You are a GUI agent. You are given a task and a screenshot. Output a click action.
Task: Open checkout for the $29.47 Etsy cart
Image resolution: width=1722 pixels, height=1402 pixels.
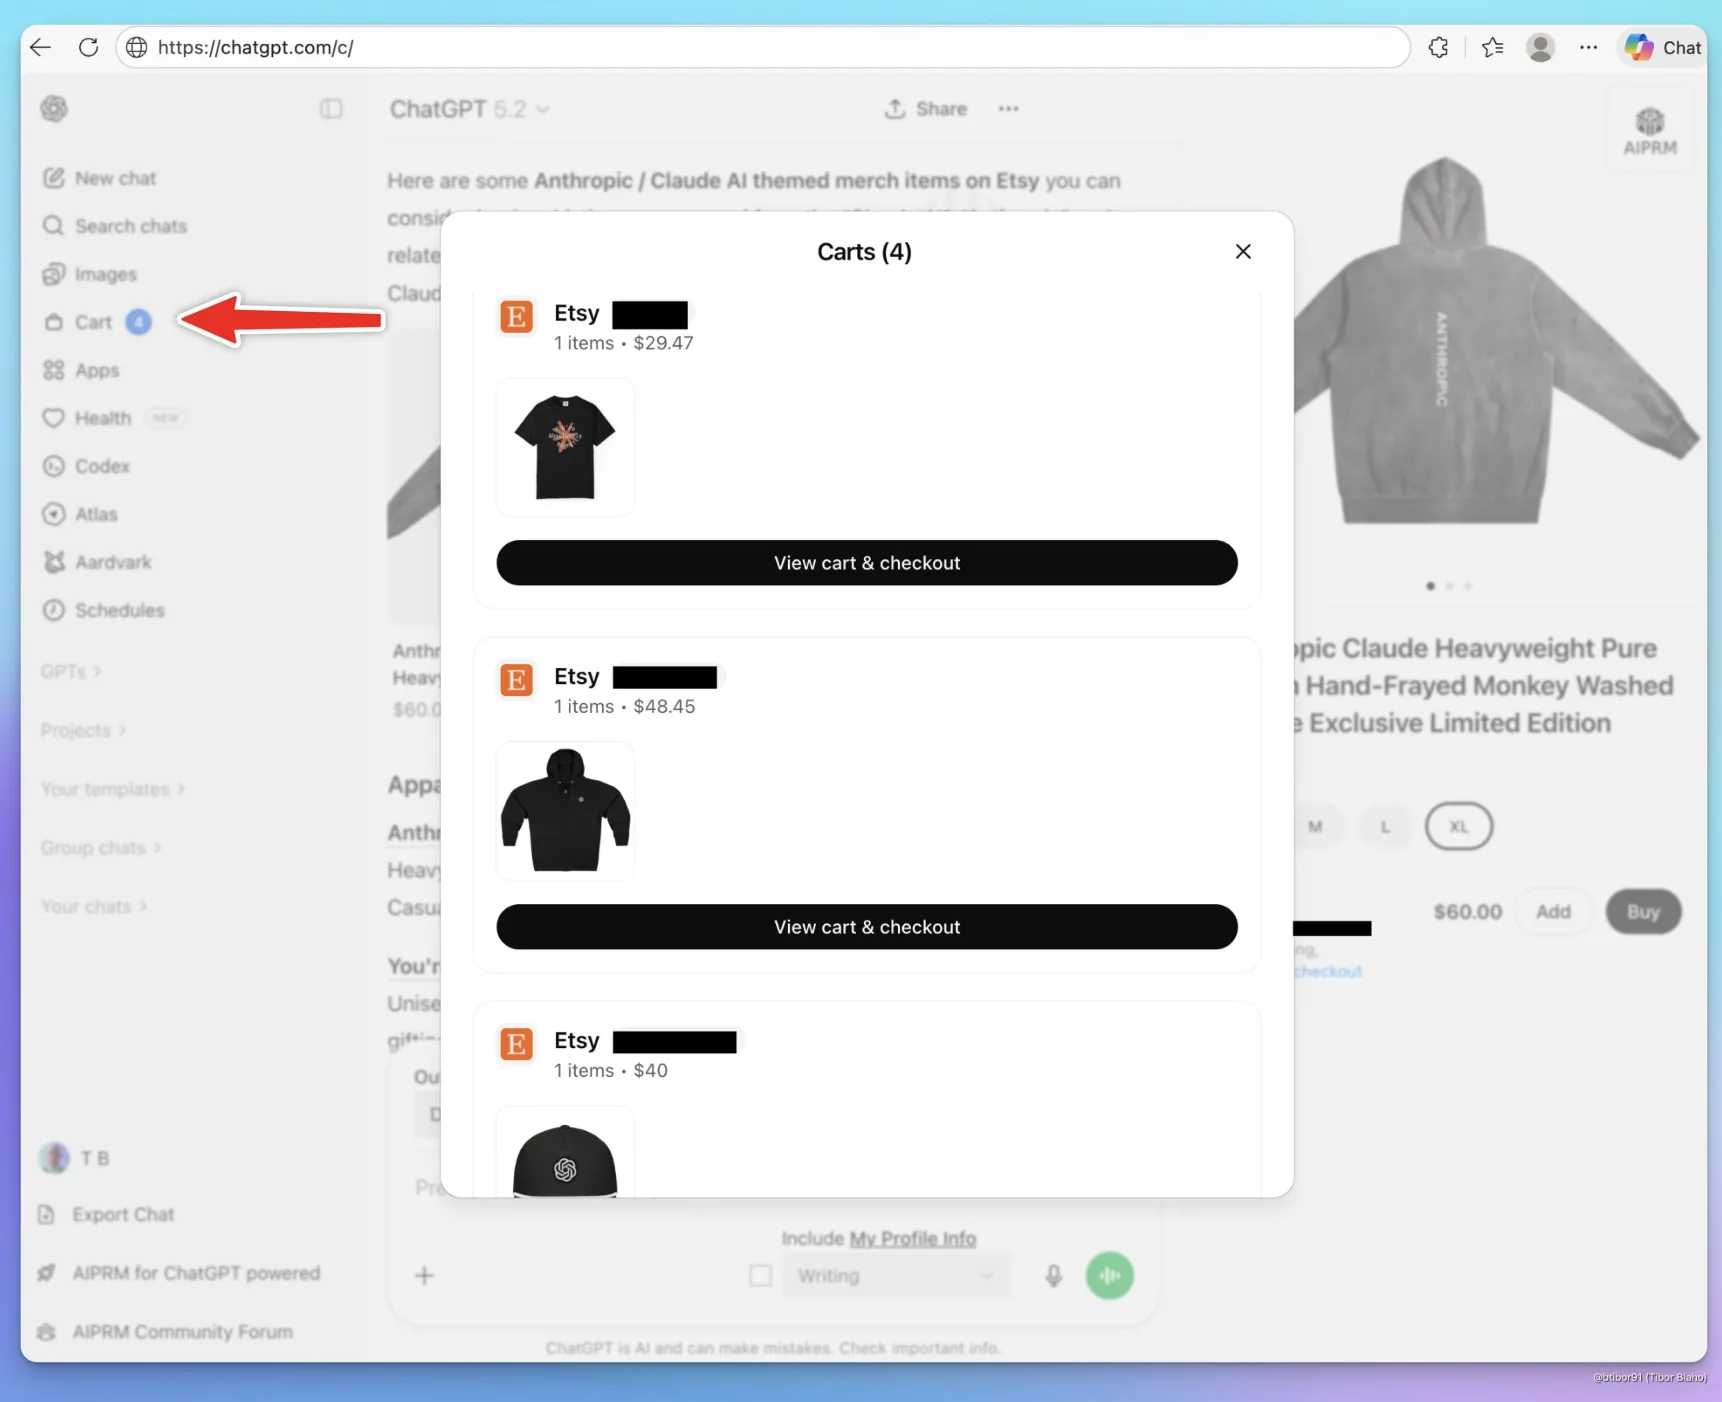coord(866,563)
